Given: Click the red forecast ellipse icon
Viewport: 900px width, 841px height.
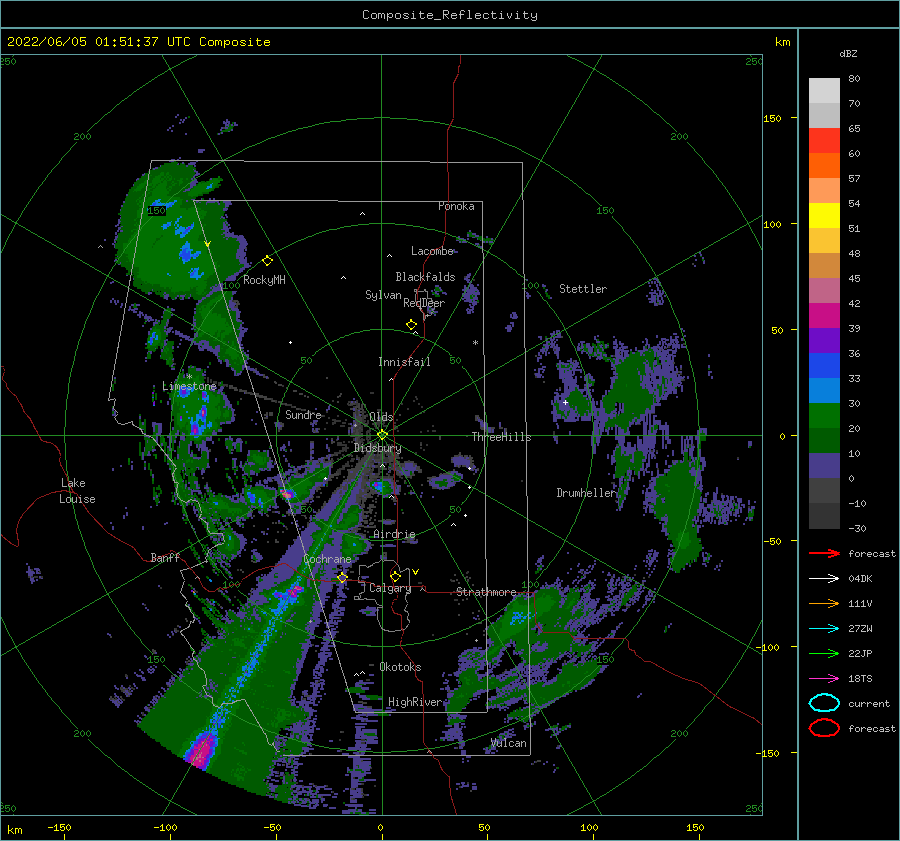Looking at the screenshot, I should click(824, 728).
